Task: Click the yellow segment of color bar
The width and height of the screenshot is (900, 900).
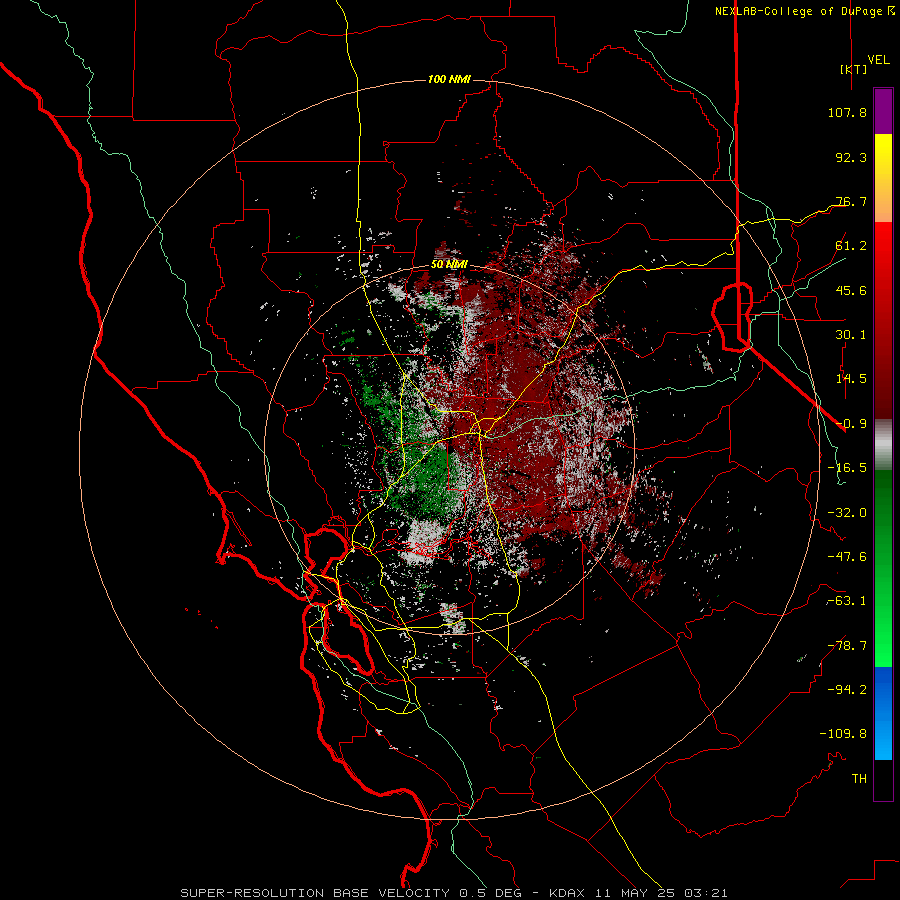Action: [x=883, y=178]
